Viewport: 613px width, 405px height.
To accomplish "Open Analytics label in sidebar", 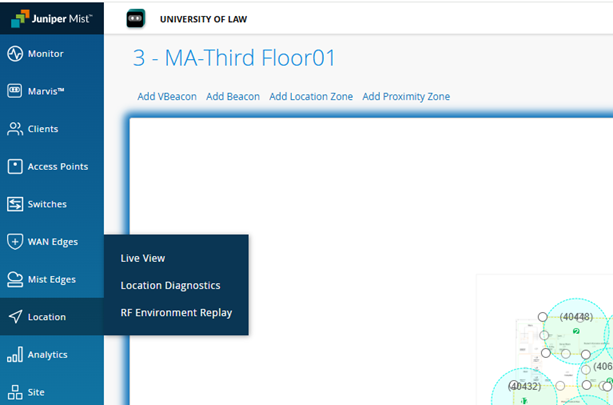I will (48, 355).
